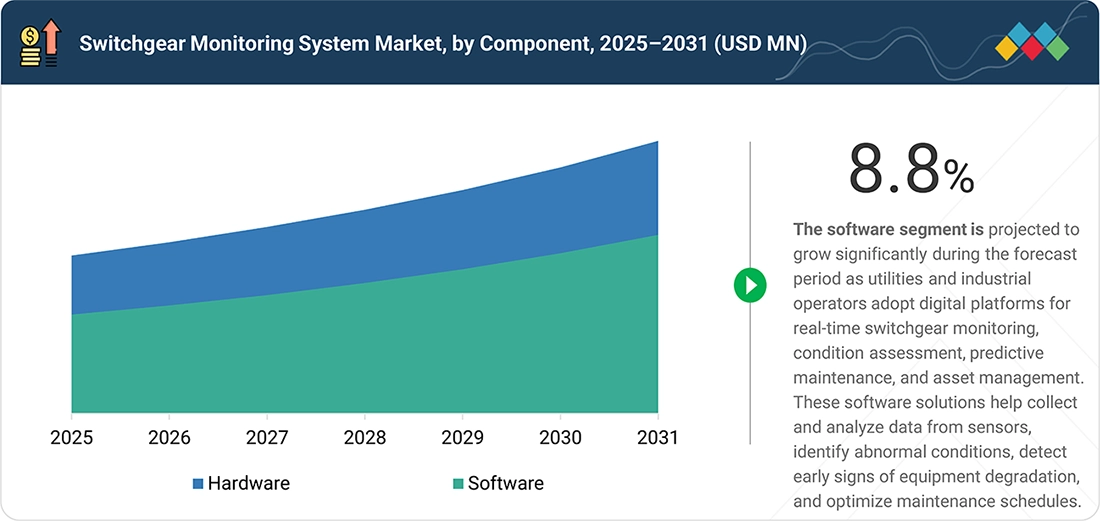Click the 2025 axis label
This screenshot has width=1100, height=521.
(72, 438)
